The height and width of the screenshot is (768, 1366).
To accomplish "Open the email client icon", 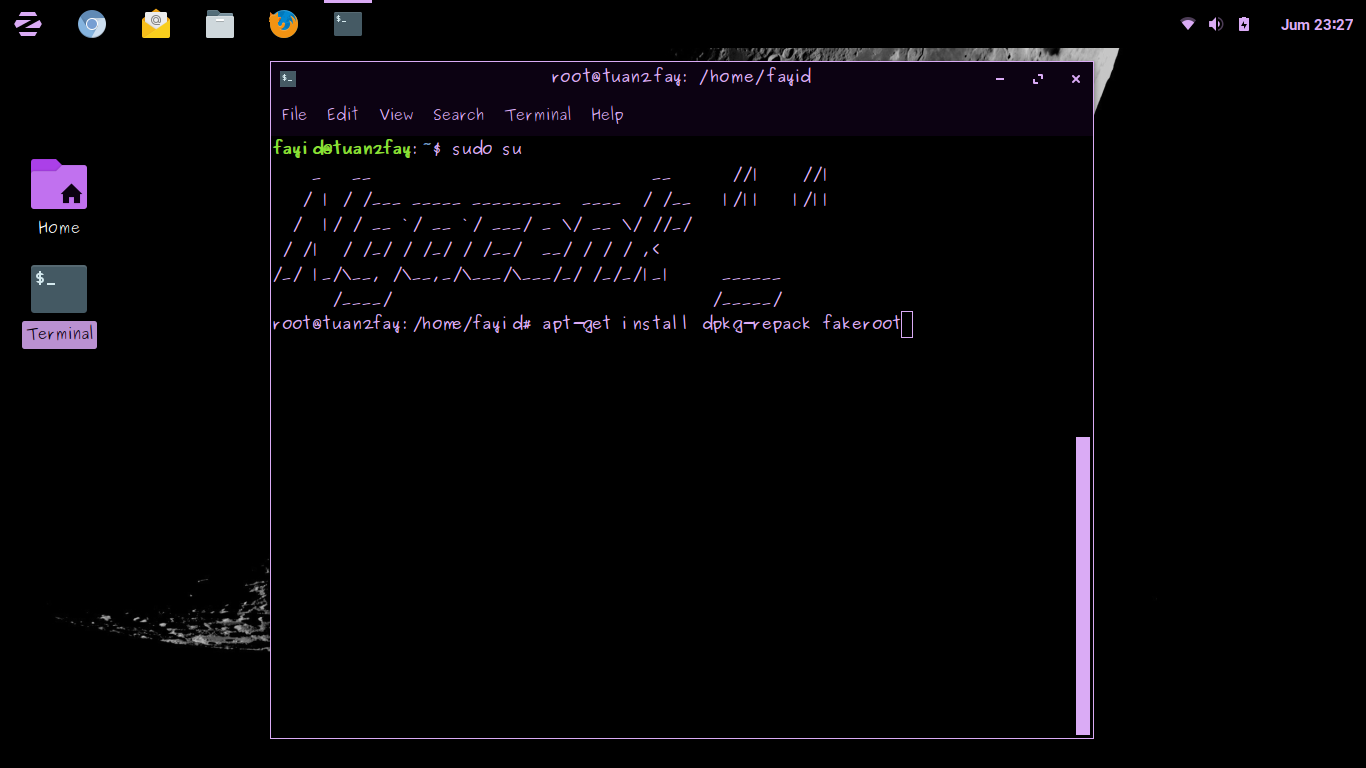I will 155,24.
